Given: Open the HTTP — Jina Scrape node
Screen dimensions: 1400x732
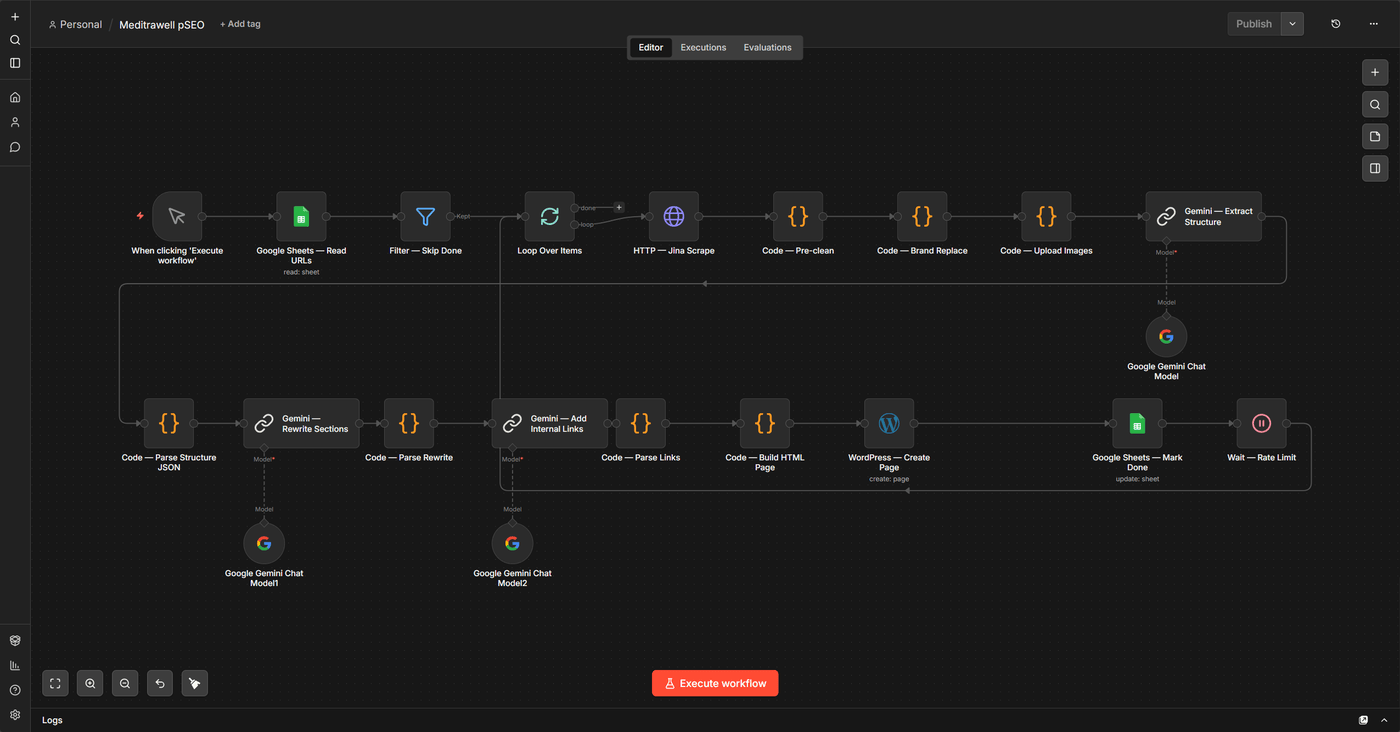Looking at the screenshot, I should pyautogui.click(x=674, y=216).
